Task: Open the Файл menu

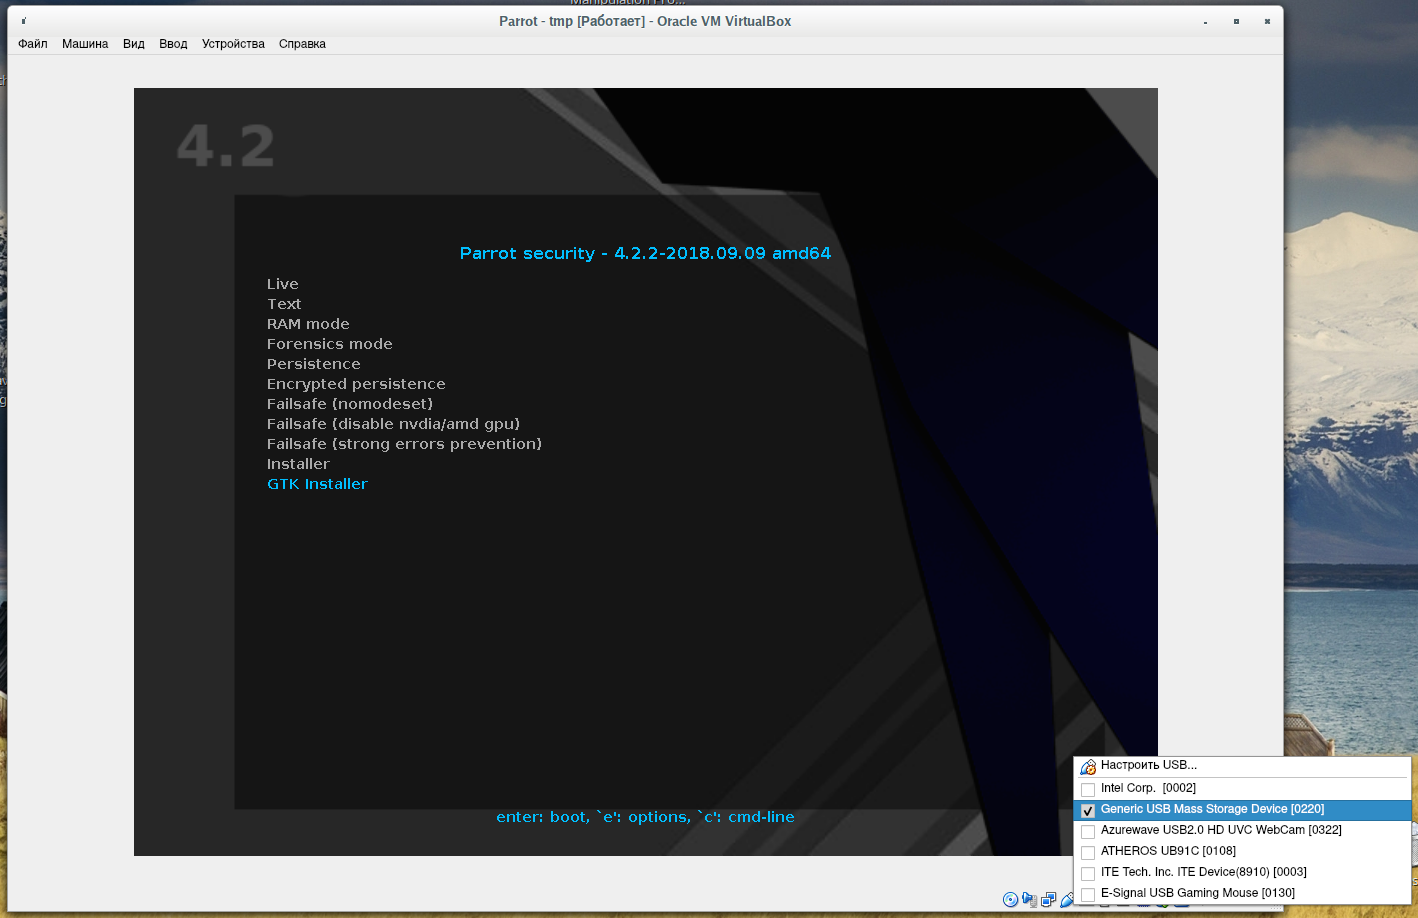Action: click(x=33, y=44)
